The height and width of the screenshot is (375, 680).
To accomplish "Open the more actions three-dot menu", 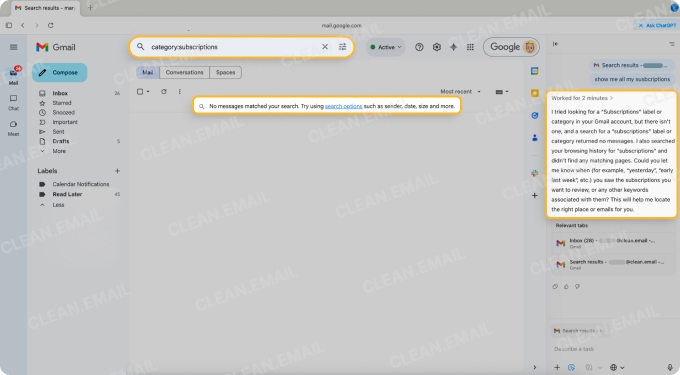I will (x=180, y=91).
